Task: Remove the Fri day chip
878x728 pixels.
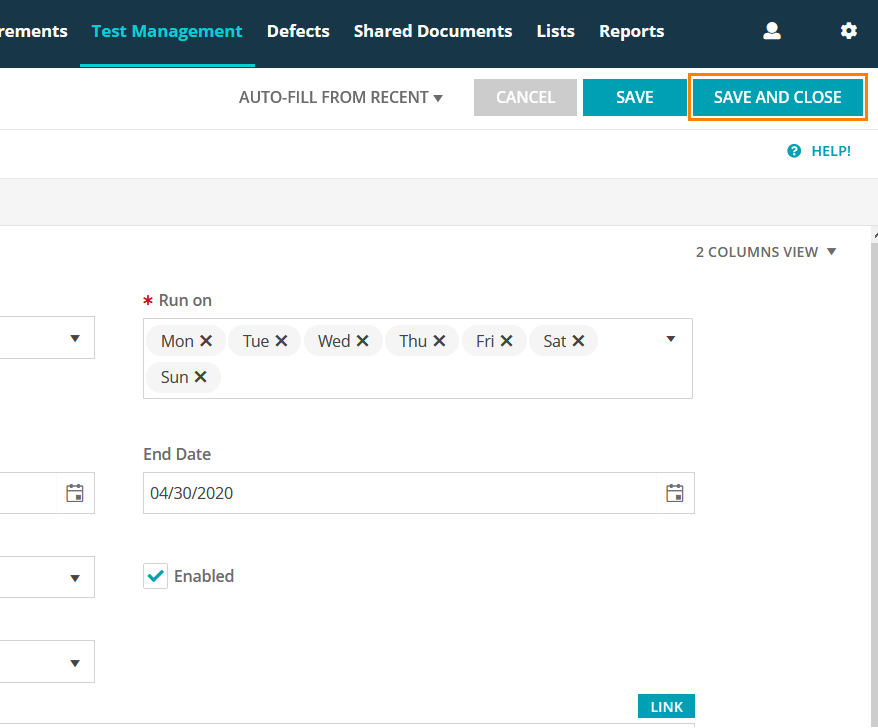Action: [x=507, y=341]
